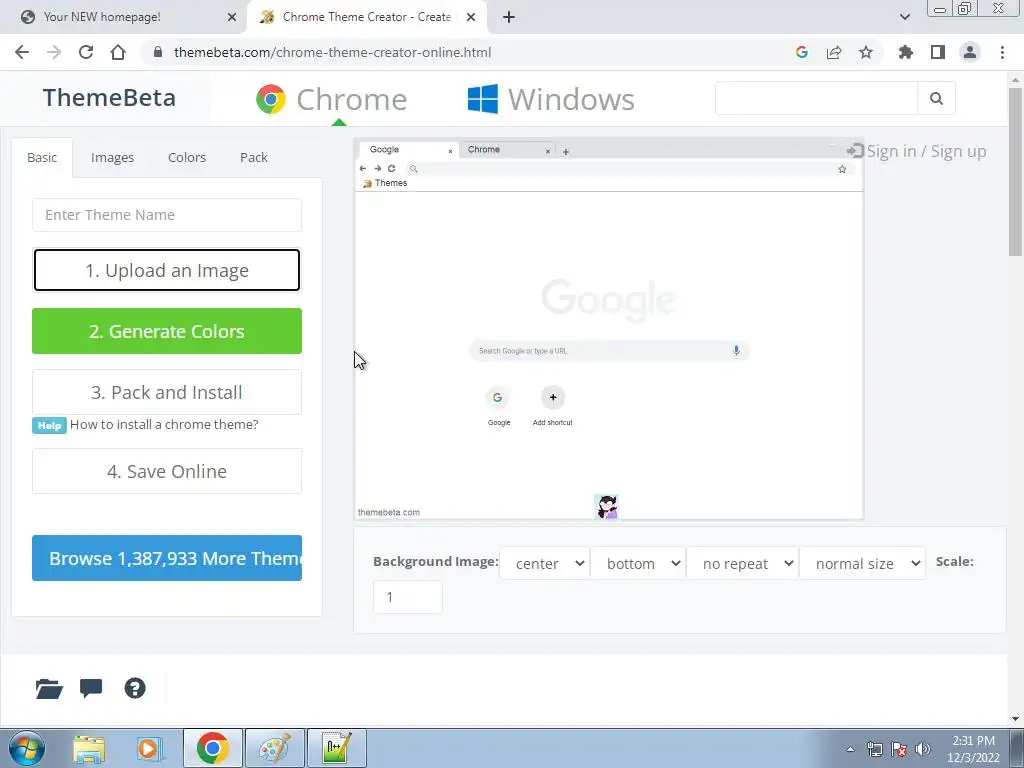Open the comments speech bubble icon
1024x768 pixels.
click(x=91, y=688)
